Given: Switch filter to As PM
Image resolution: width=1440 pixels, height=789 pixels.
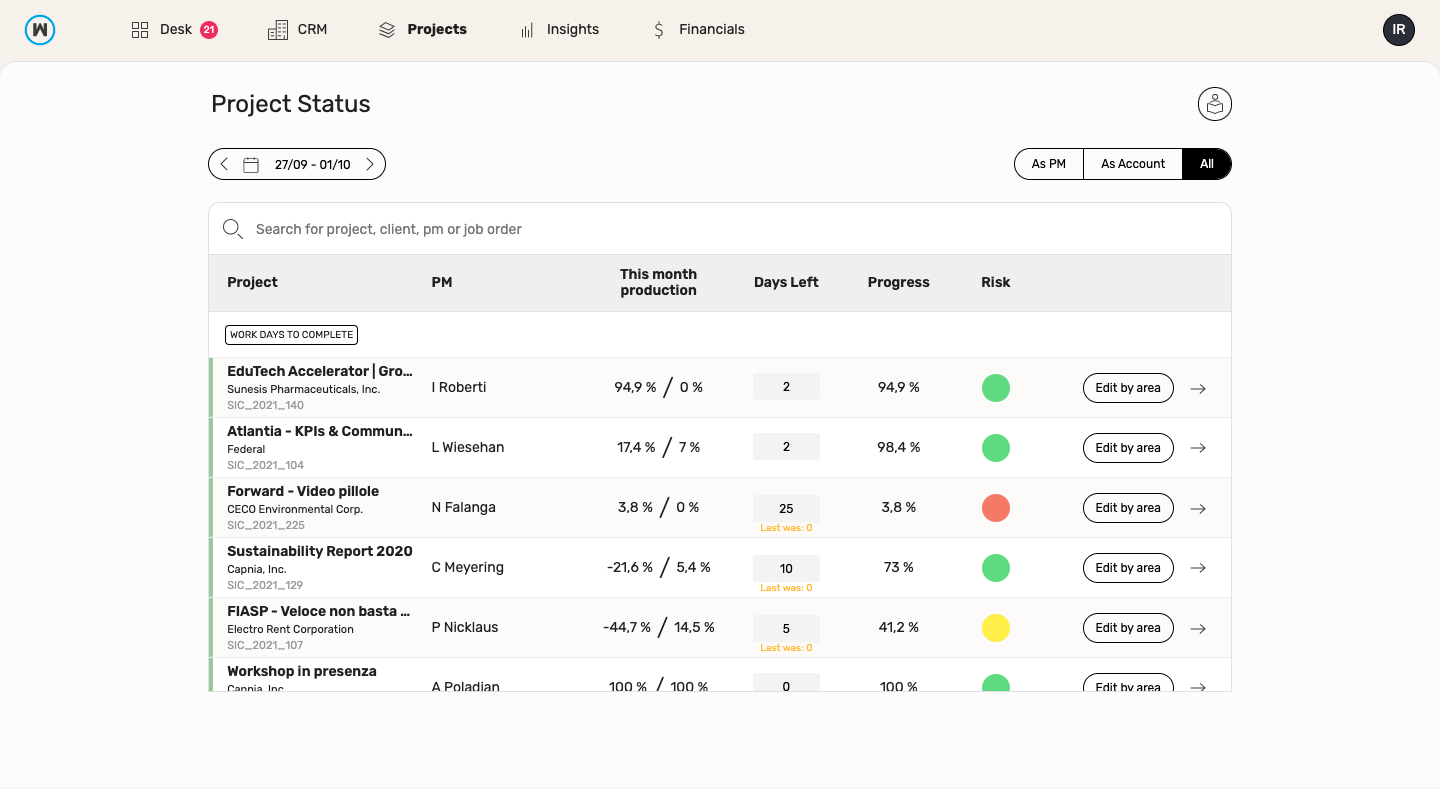Looking at the screenshot, I should tap(1048, 164).
